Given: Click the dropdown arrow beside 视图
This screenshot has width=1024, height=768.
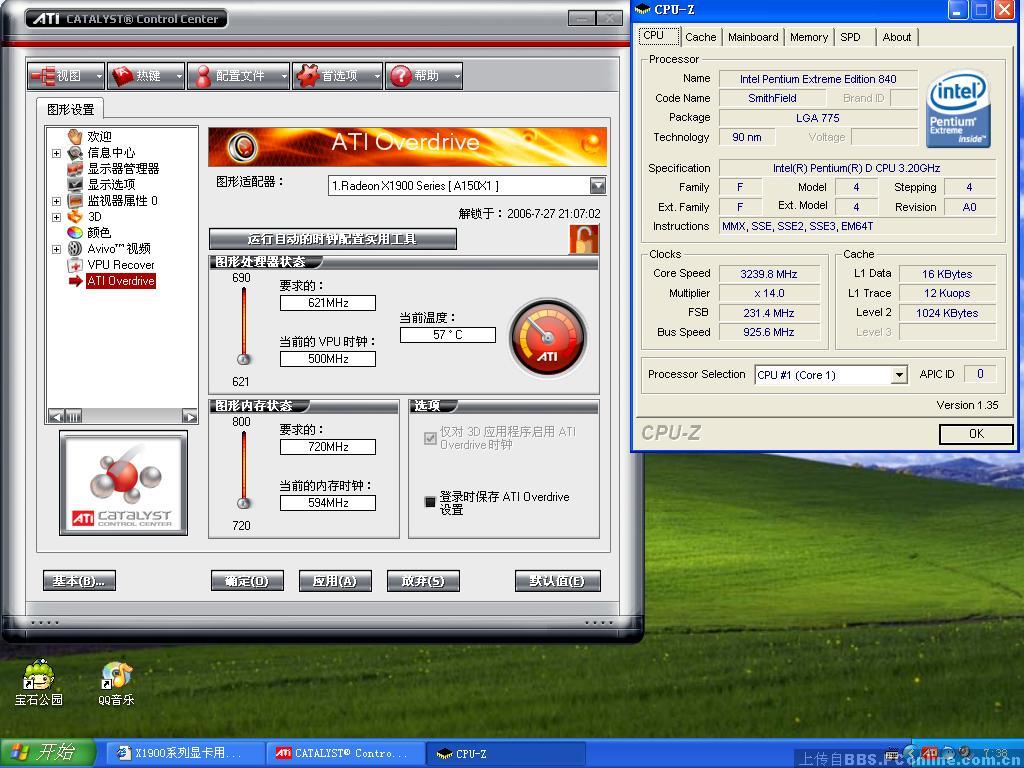Looking at the screenshot, I should pyautogui.click(x=99, y=76).
